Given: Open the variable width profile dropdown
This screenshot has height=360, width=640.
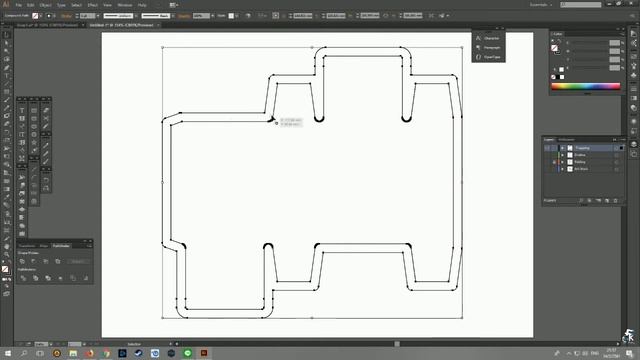Looking at the screenshot, I should coord(136,16).
